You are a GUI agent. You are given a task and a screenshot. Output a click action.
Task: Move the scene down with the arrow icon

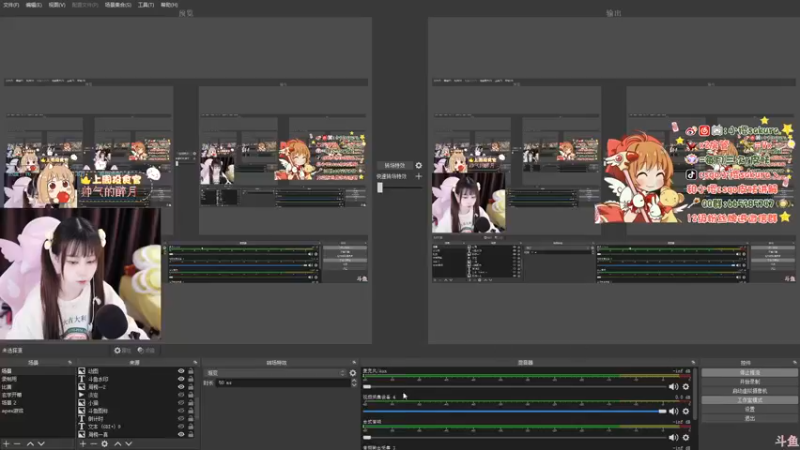pyautogui.click(x=41, y=444)
